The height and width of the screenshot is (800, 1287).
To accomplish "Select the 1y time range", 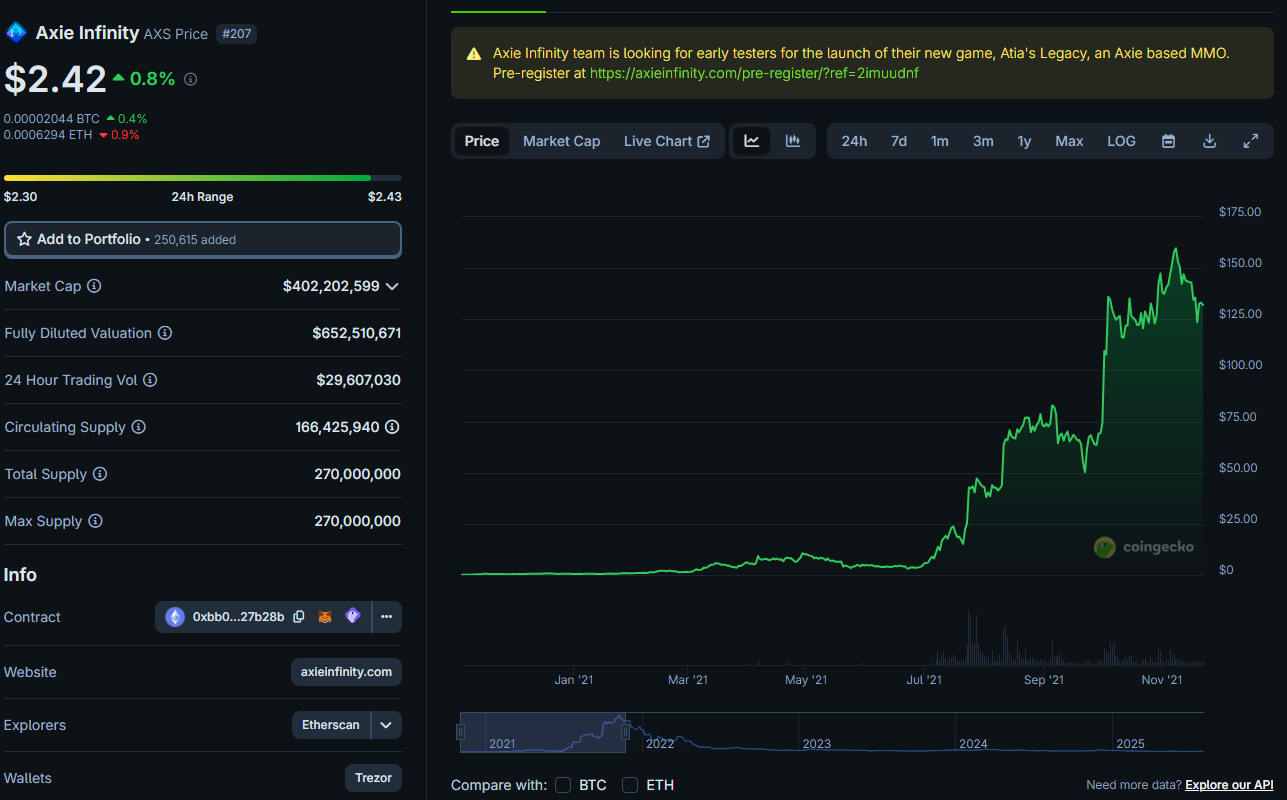I will point(1024,141).
